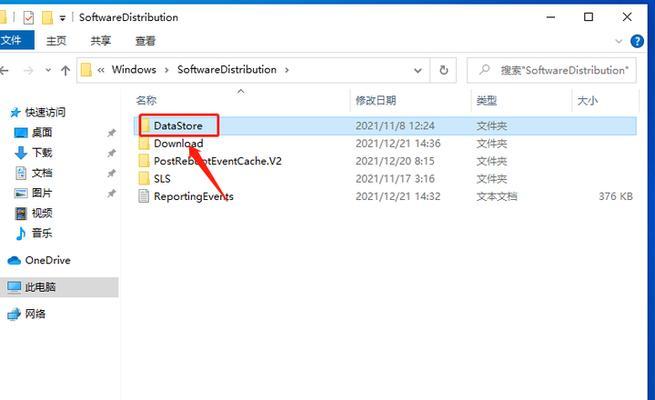Expand the hidden path breadcrumb chevrons
The image size is (655, 400).
pos(101,70)
